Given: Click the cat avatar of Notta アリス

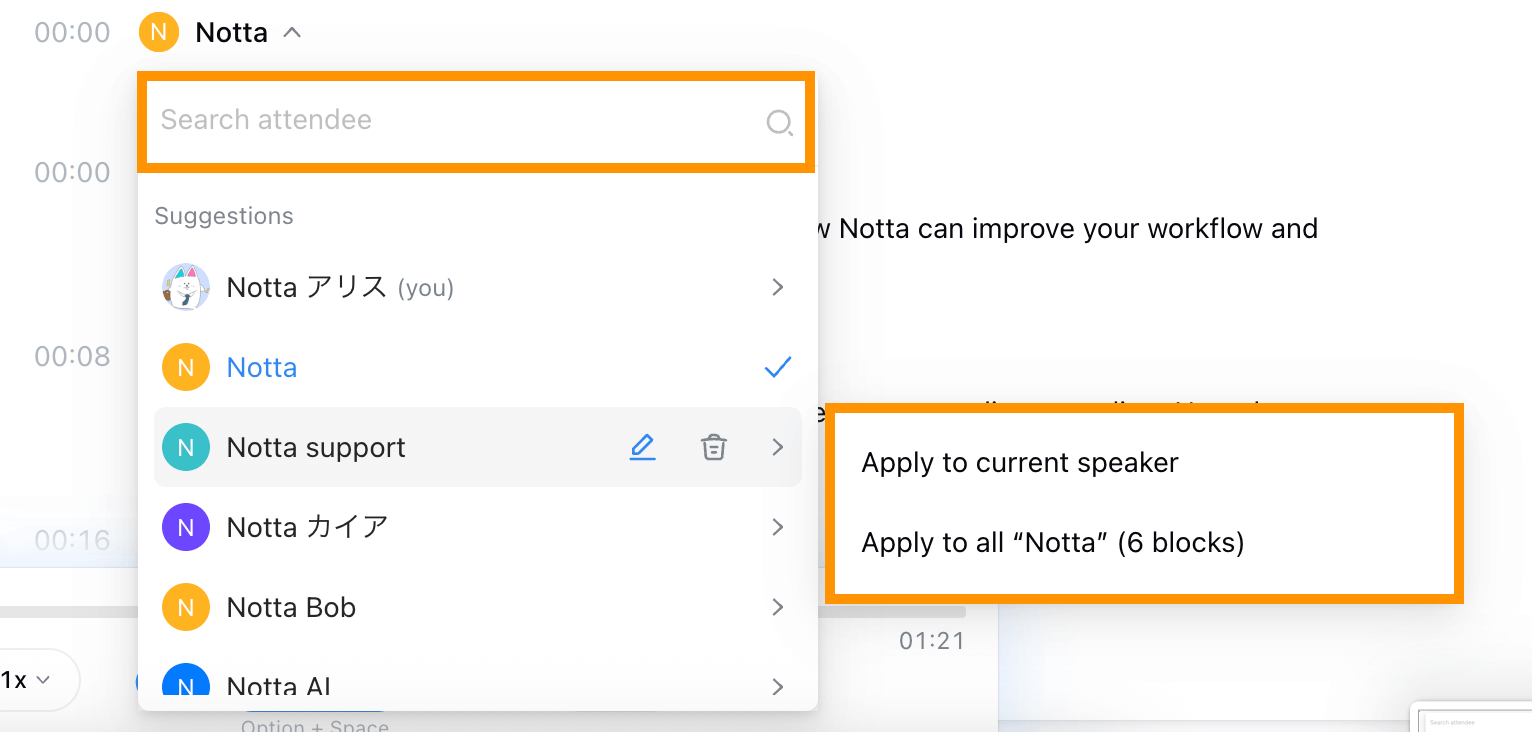Looking at the screenshot, I should coord(186,287).
